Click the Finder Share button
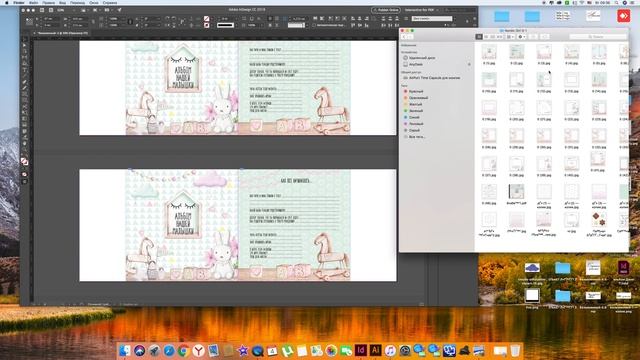The height and width of the screenshot is (360, 640). click(x=533, y=37)
